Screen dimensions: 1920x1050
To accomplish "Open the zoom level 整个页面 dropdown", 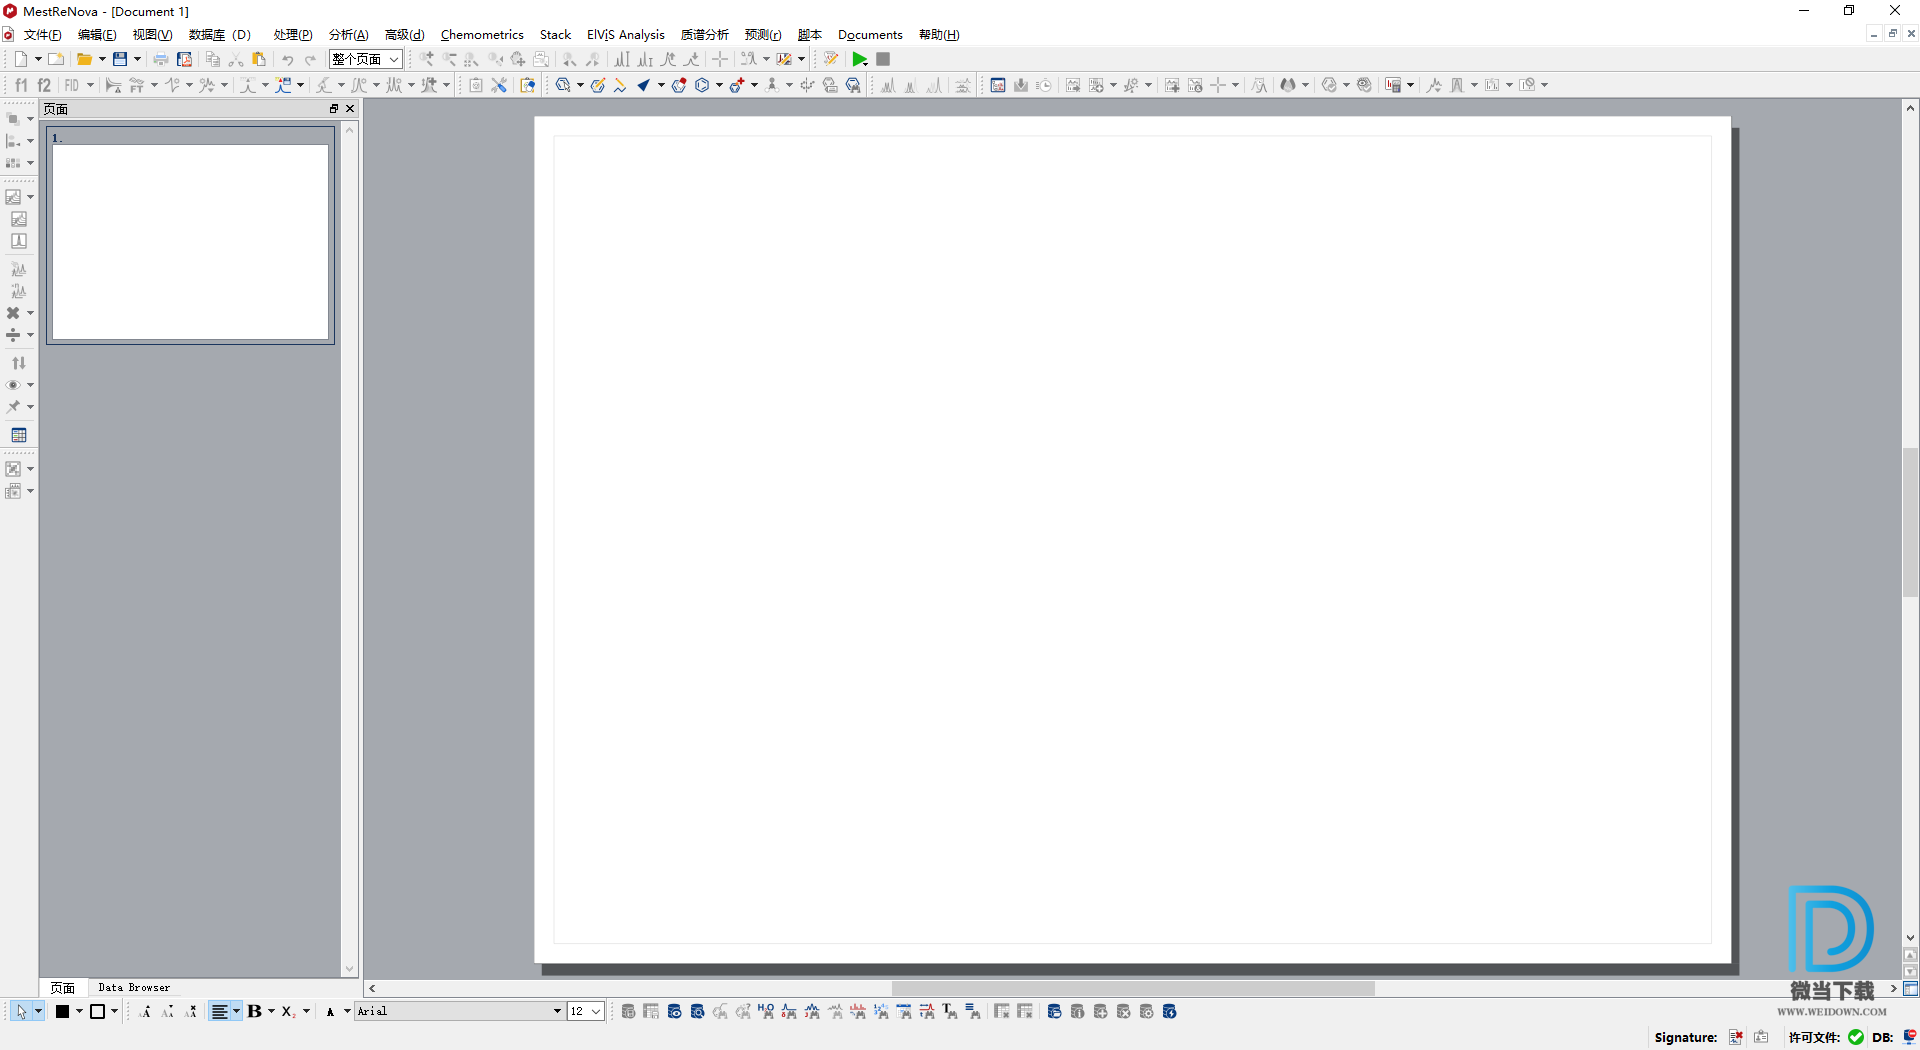I will coord(366,59).
